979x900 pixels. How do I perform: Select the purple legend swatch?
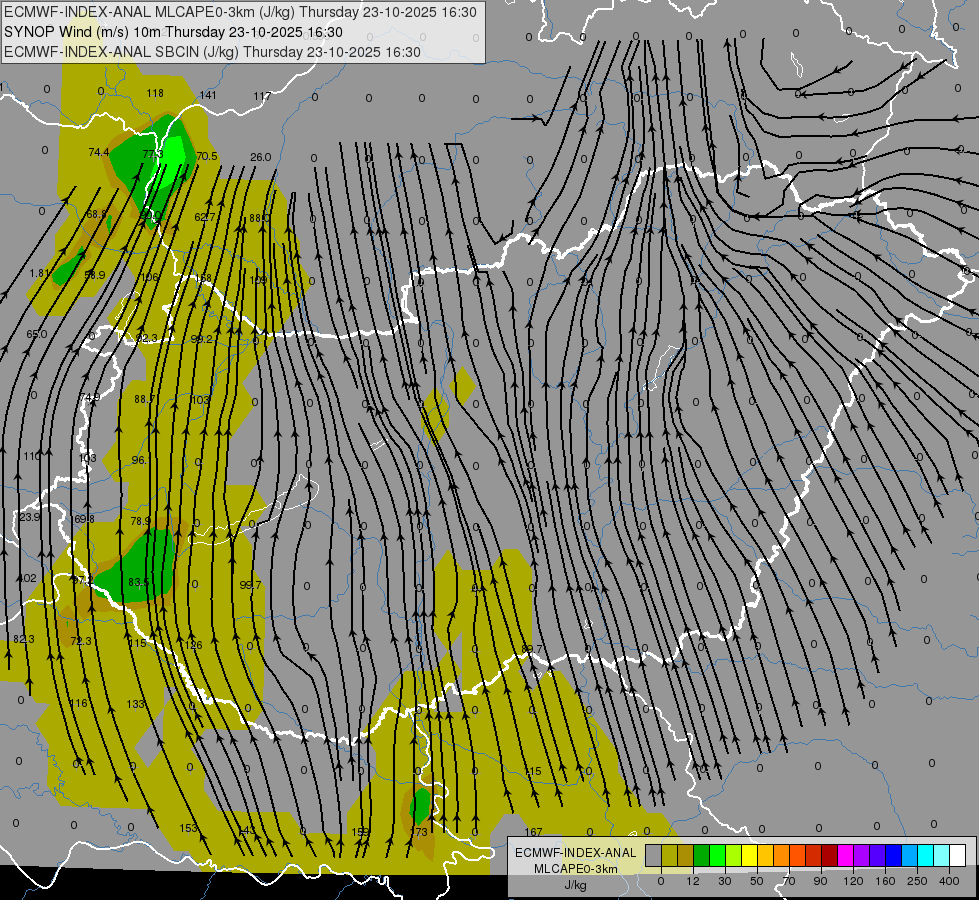click(862, 855)
